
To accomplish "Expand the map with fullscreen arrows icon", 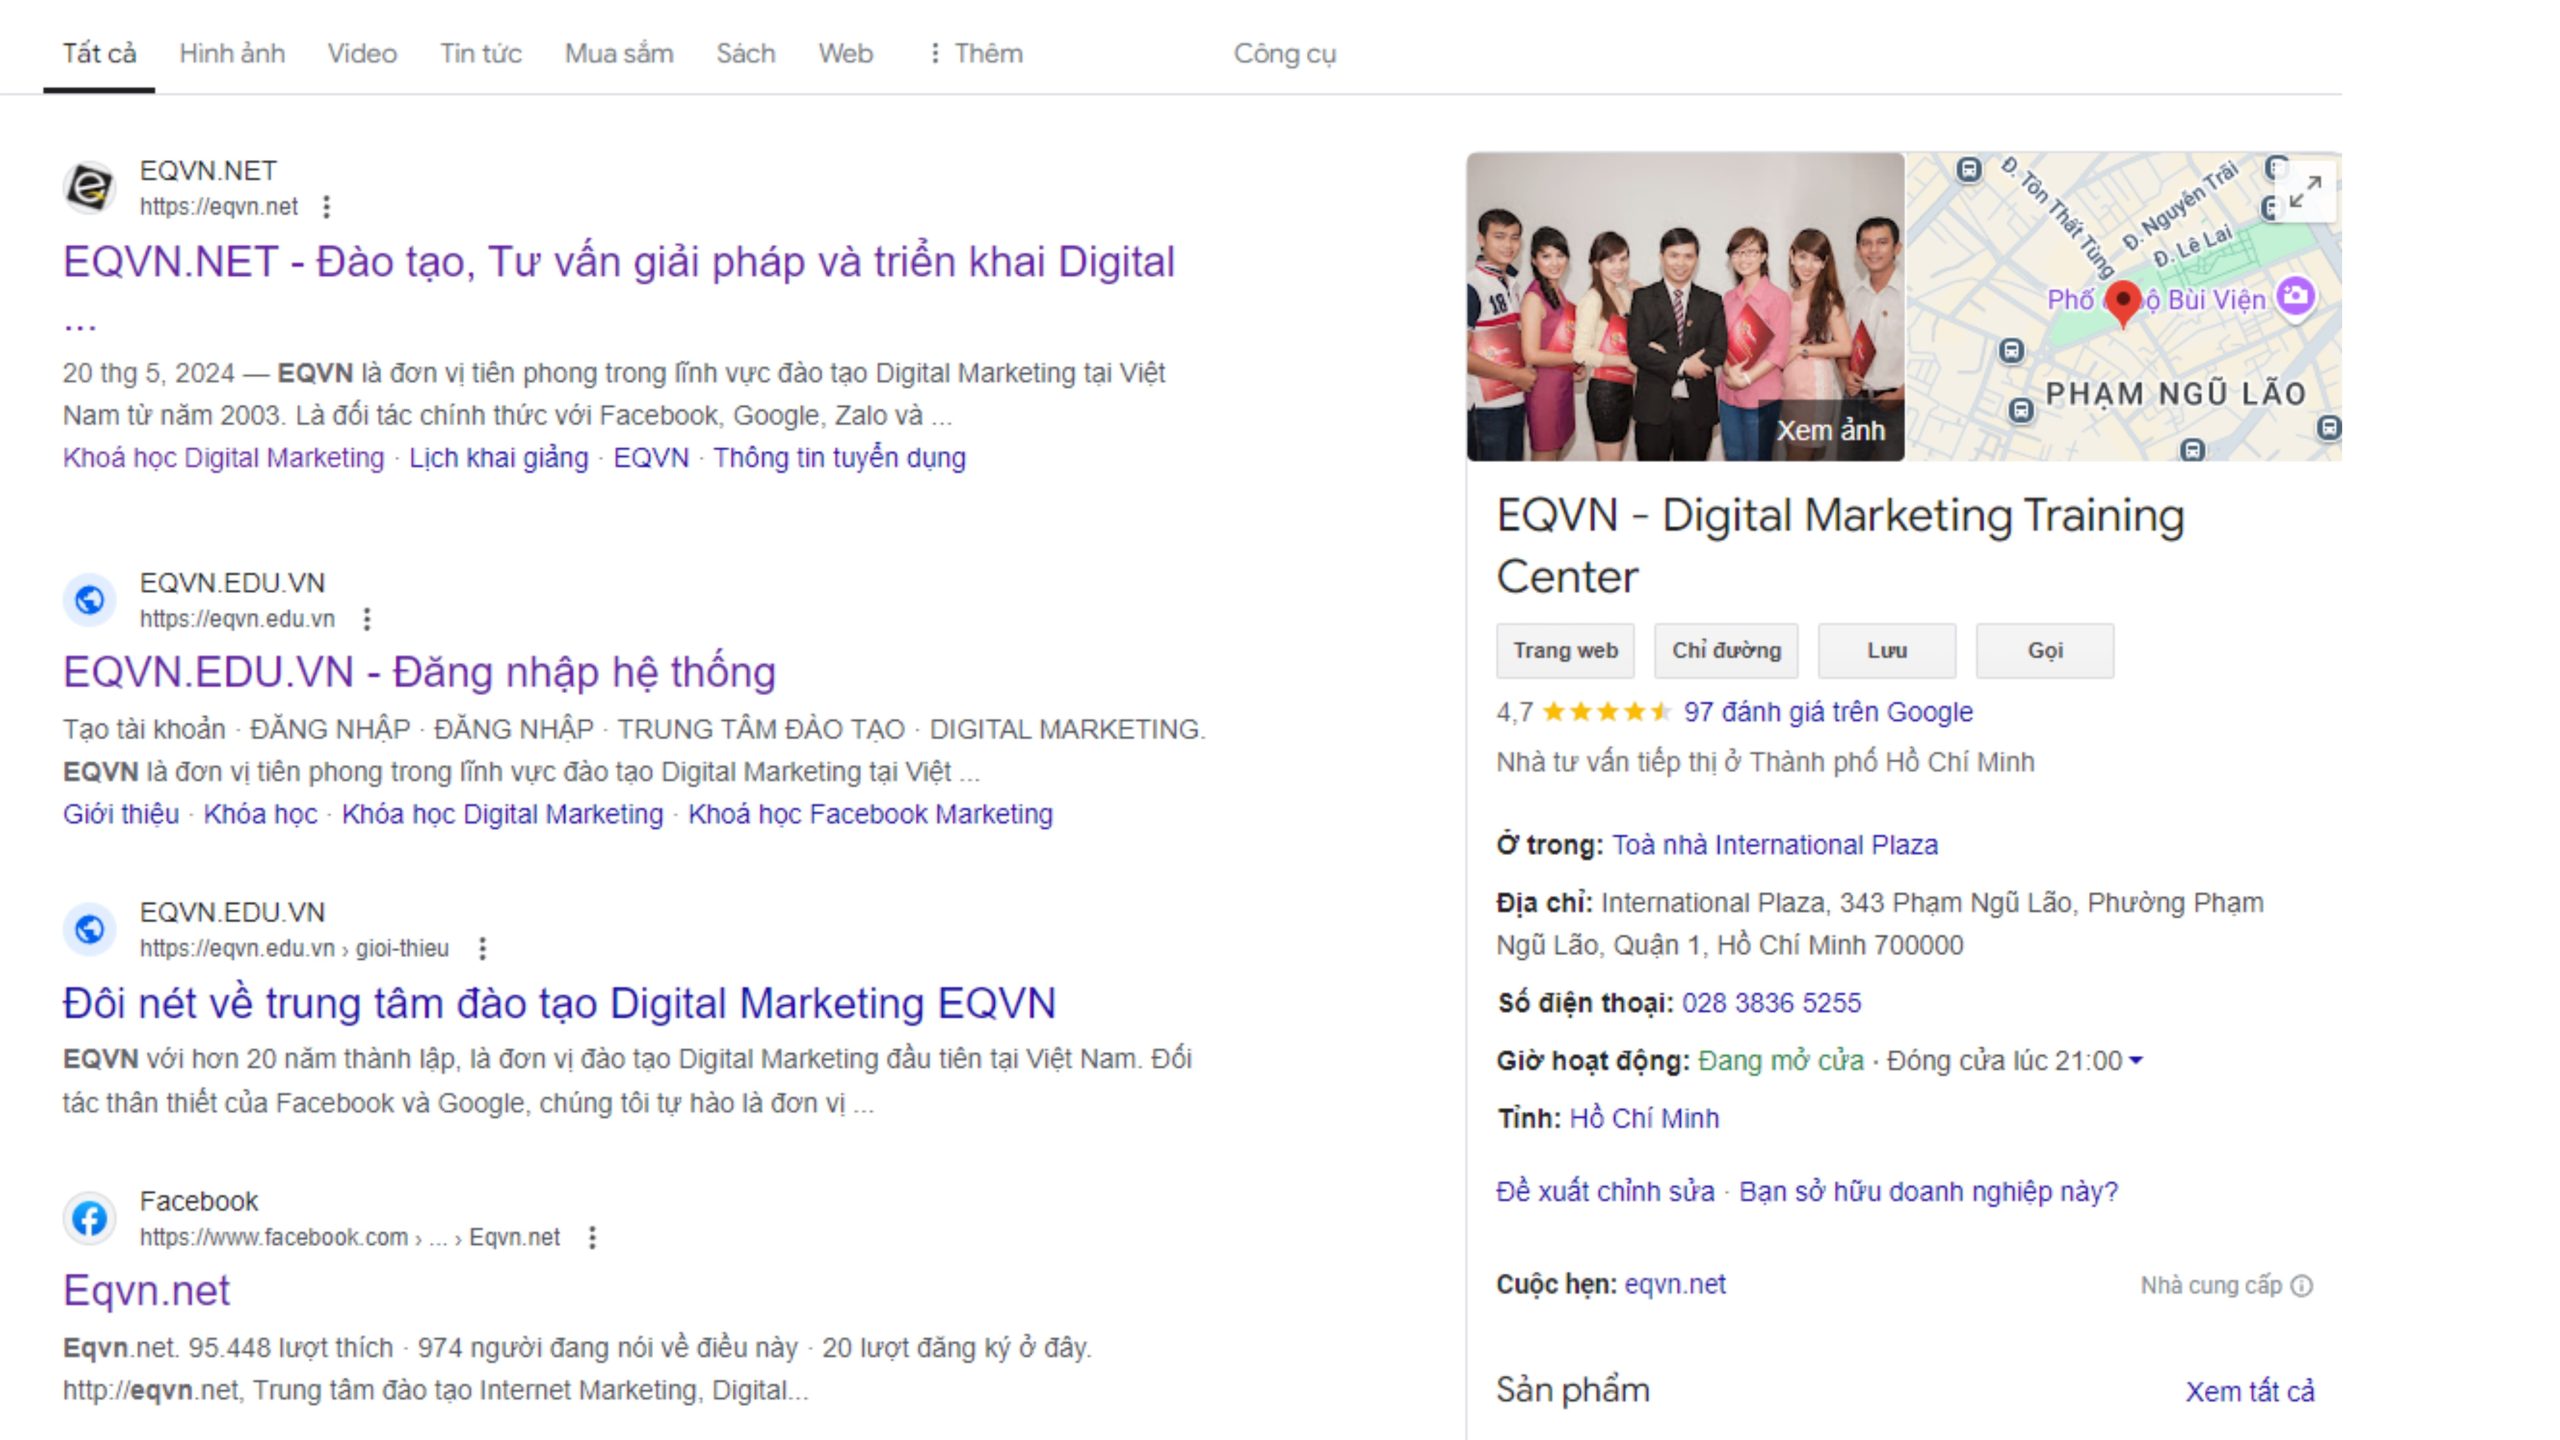I will 2305,191.
